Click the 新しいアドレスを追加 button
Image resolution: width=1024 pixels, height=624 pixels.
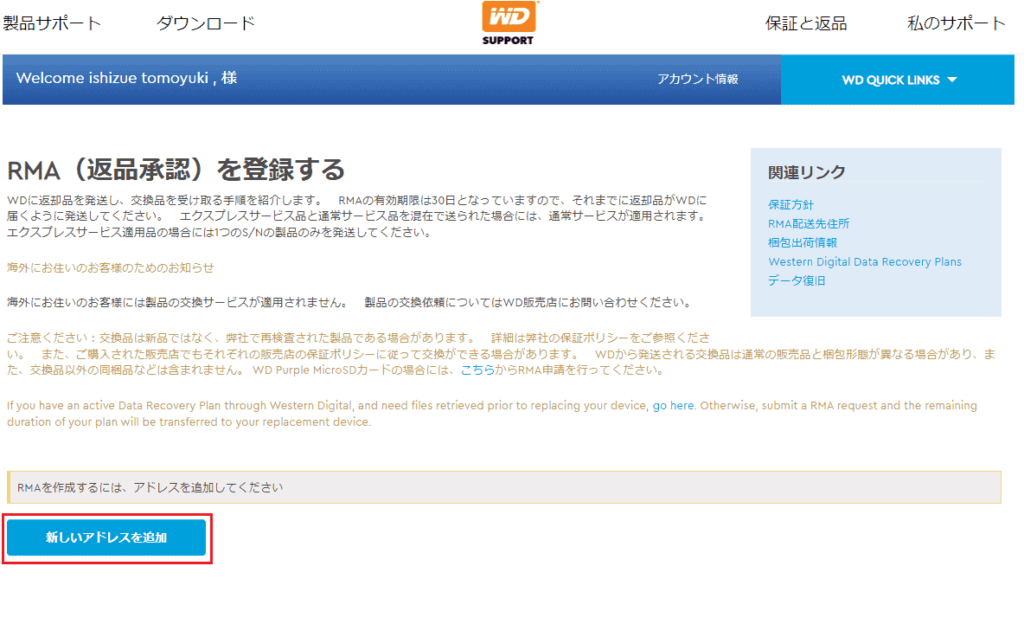(106, 538)
